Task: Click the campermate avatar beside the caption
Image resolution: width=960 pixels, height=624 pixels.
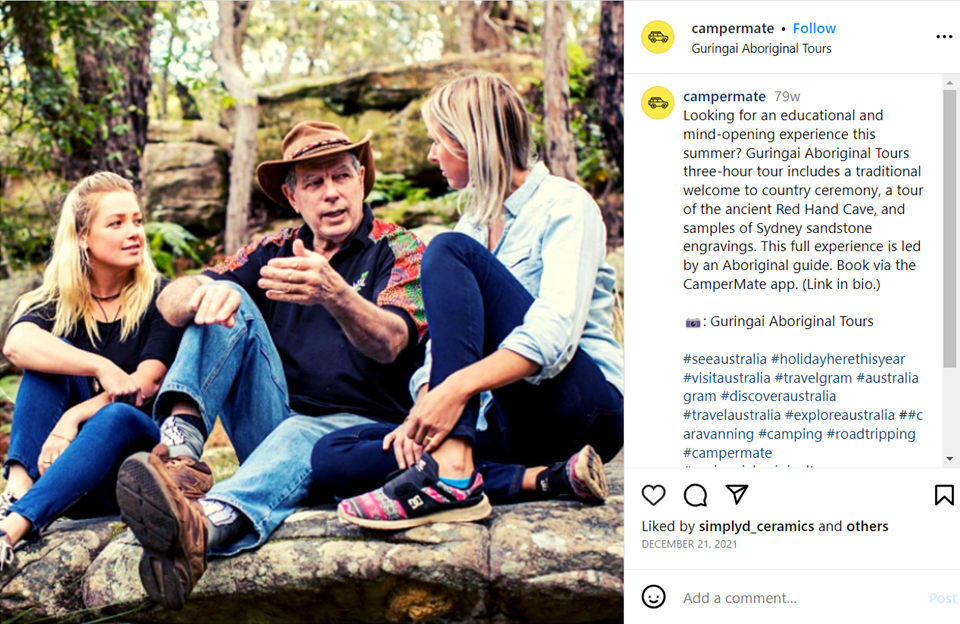Action: point(657,103)
